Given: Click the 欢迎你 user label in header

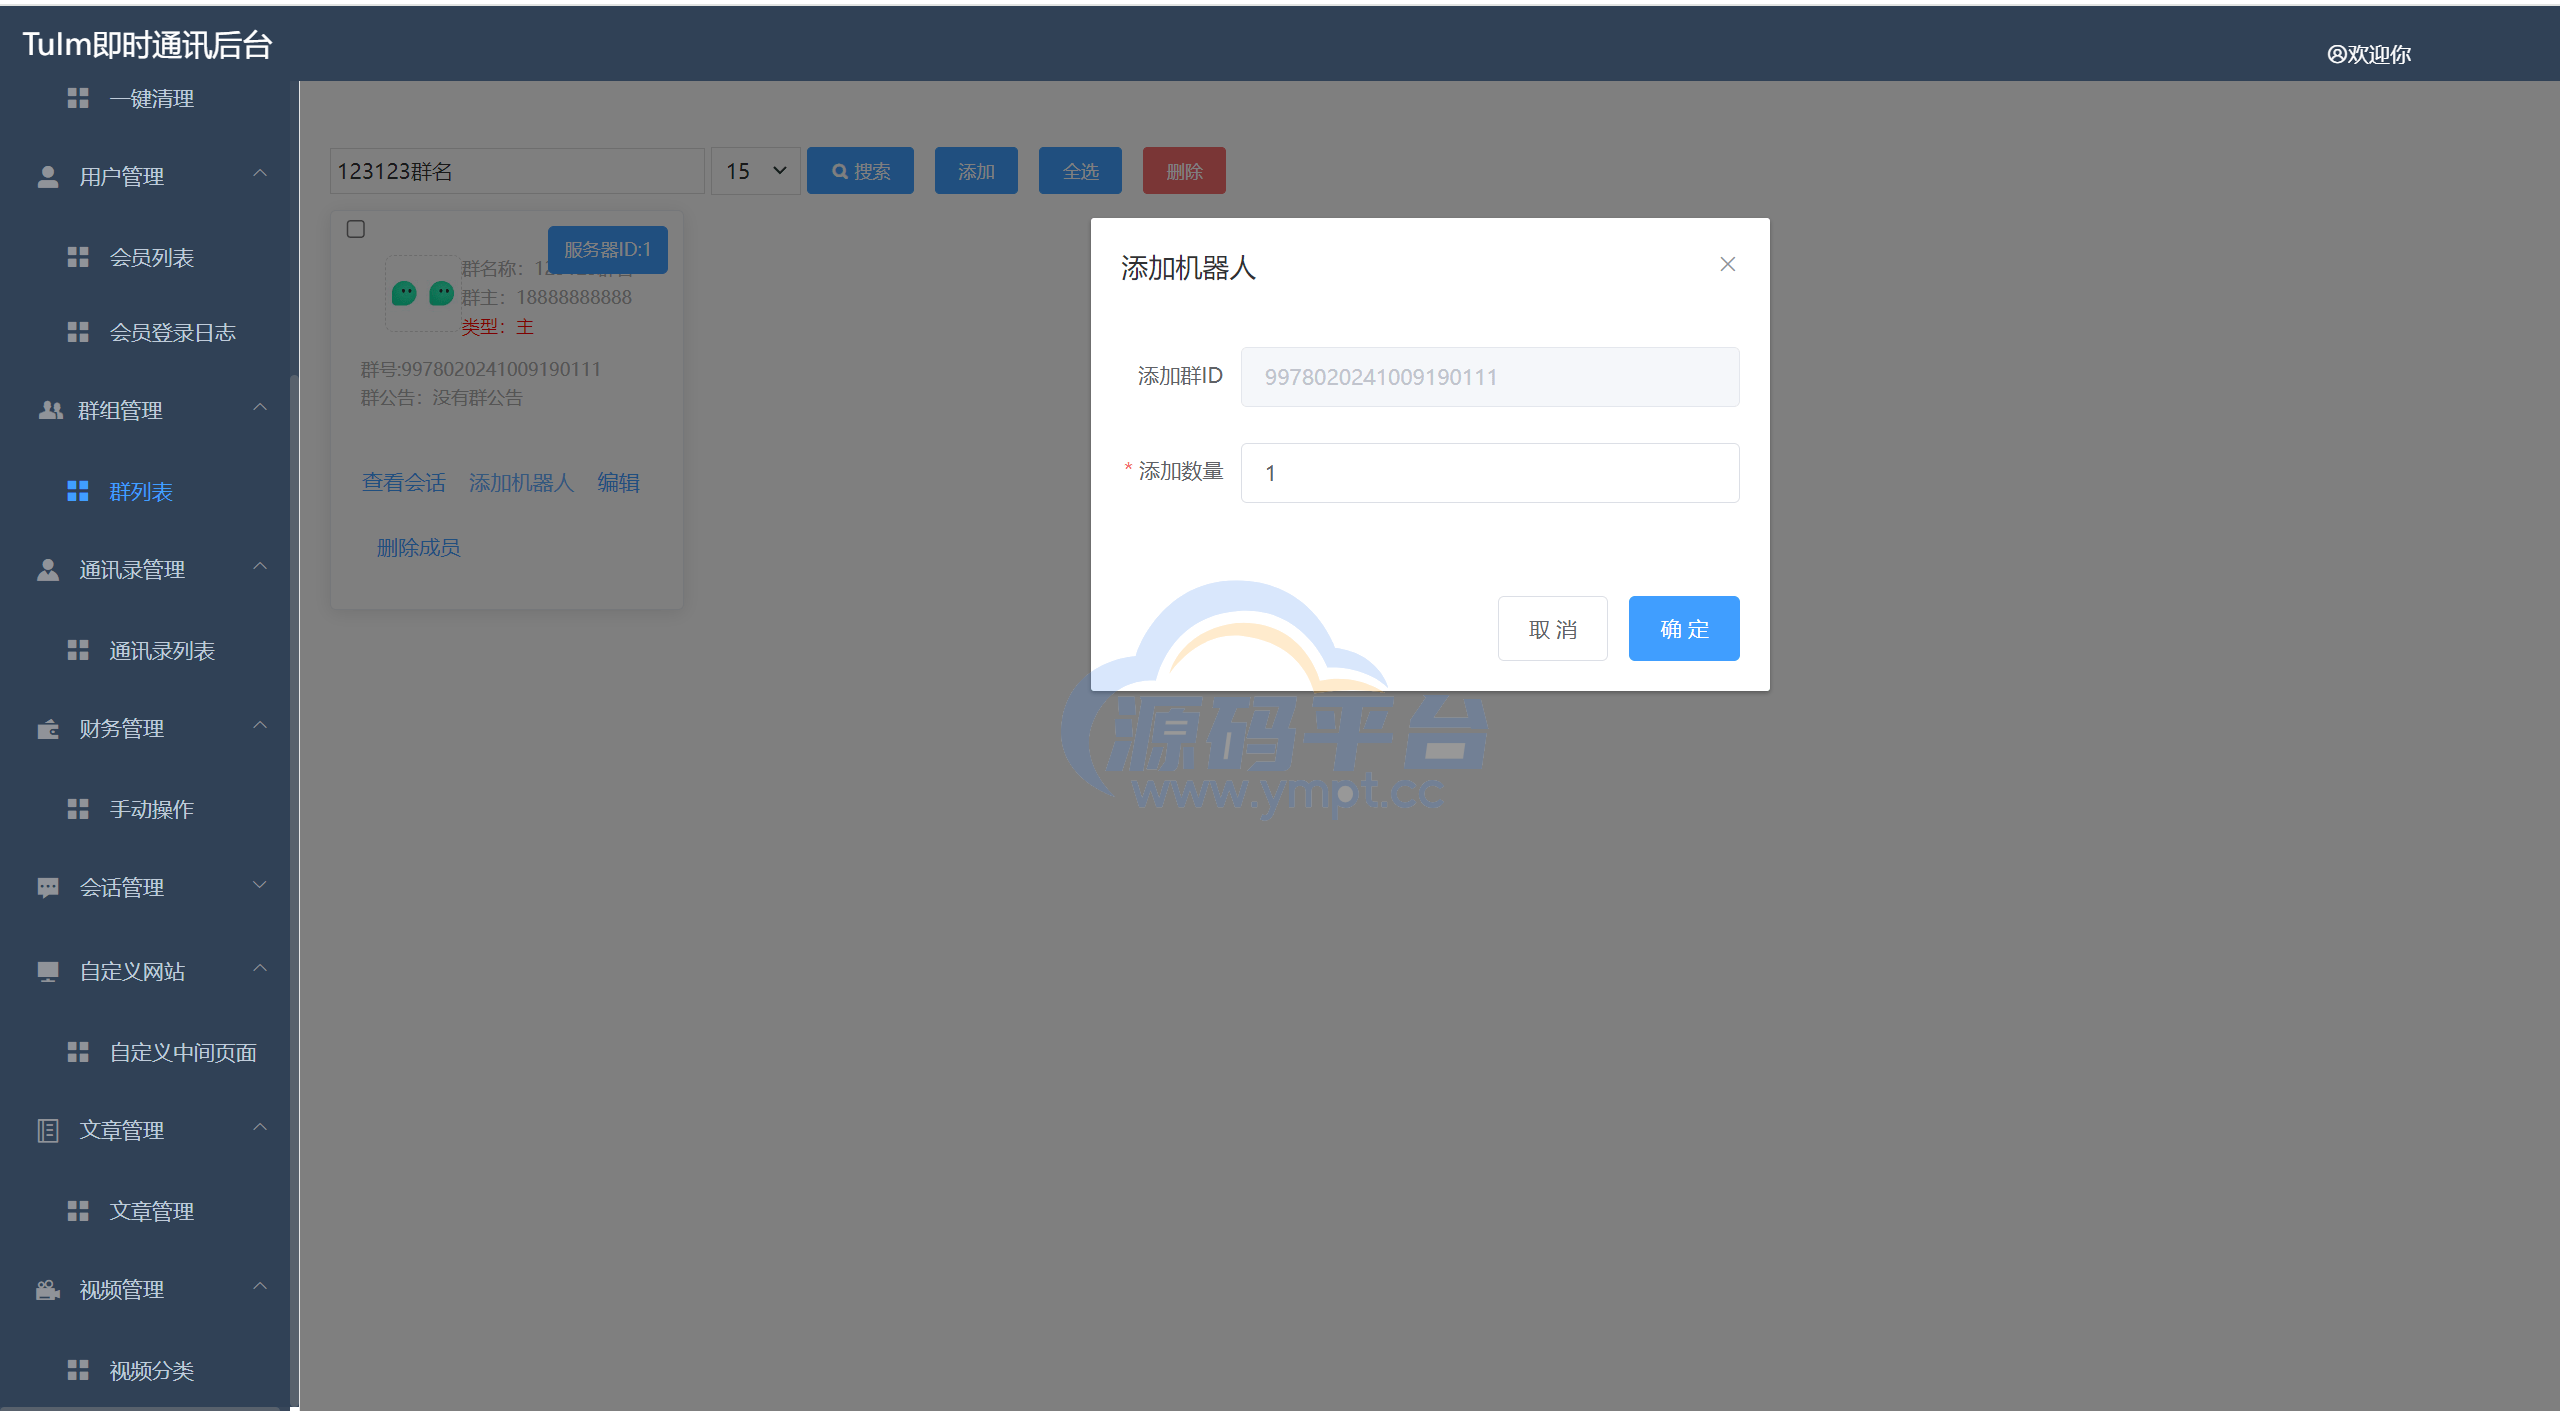Looking at the screenshot, I should click(2369, 54).
